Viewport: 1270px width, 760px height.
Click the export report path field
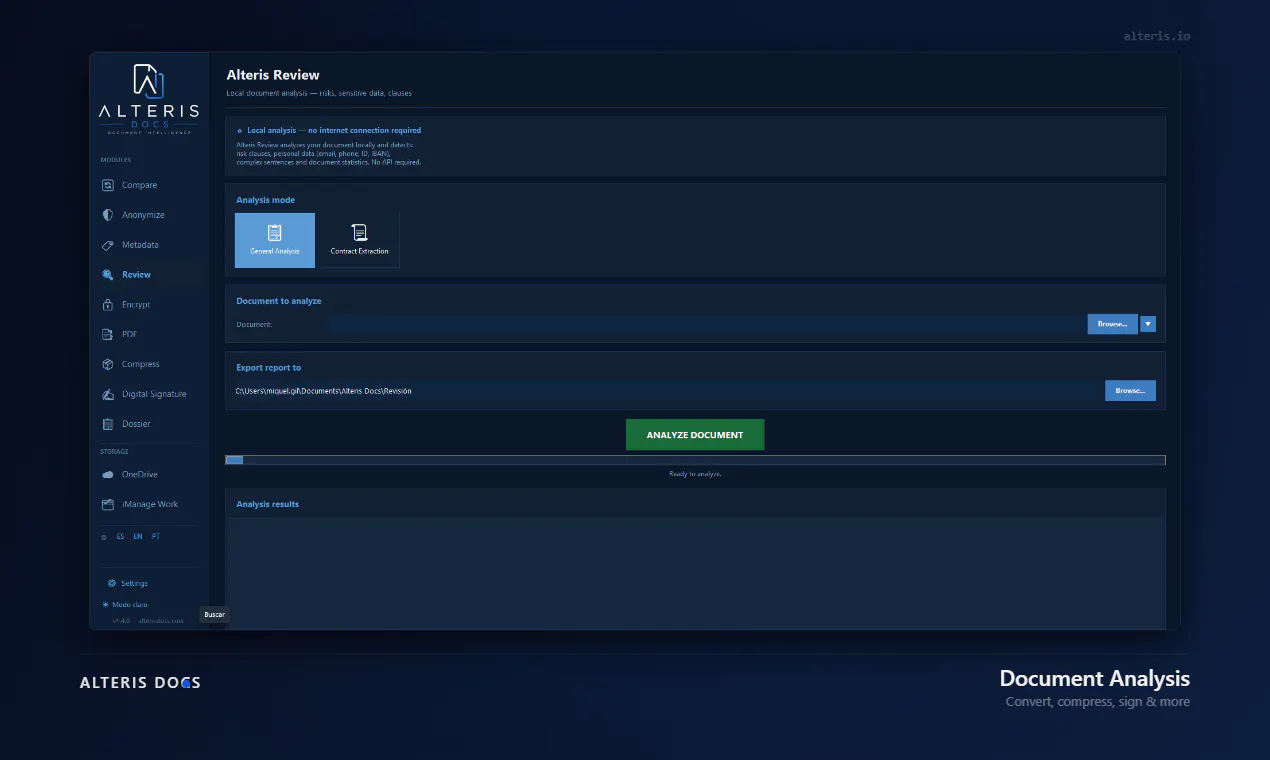(665, 391)
